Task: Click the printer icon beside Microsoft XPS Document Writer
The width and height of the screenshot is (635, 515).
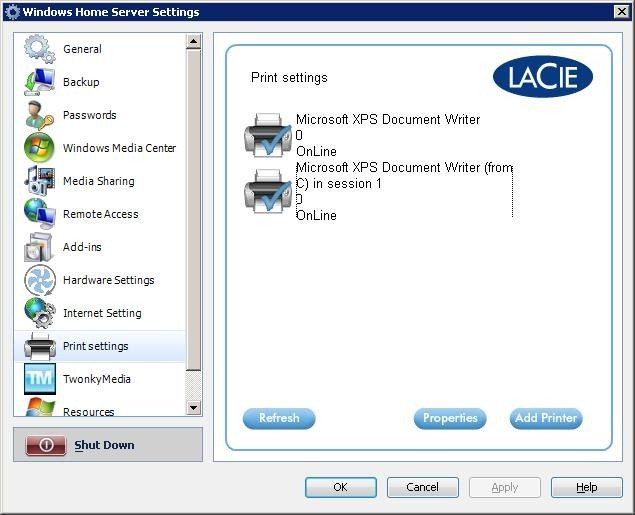Action: [x=268, y=135]
